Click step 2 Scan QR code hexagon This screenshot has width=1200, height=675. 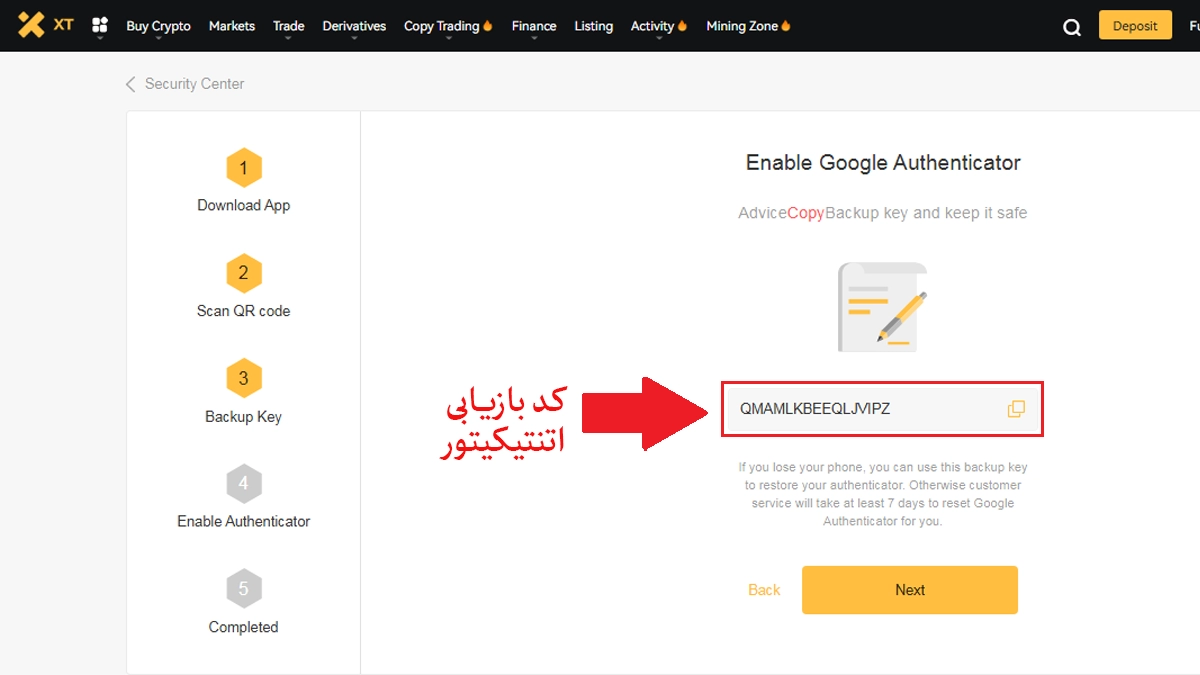(x=243, y=273)
